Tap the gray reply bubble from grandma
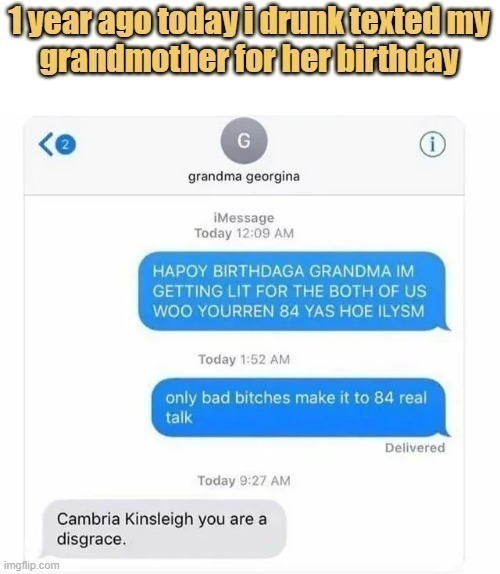Viewport: 500px width, 574px height. pos(164,529)
